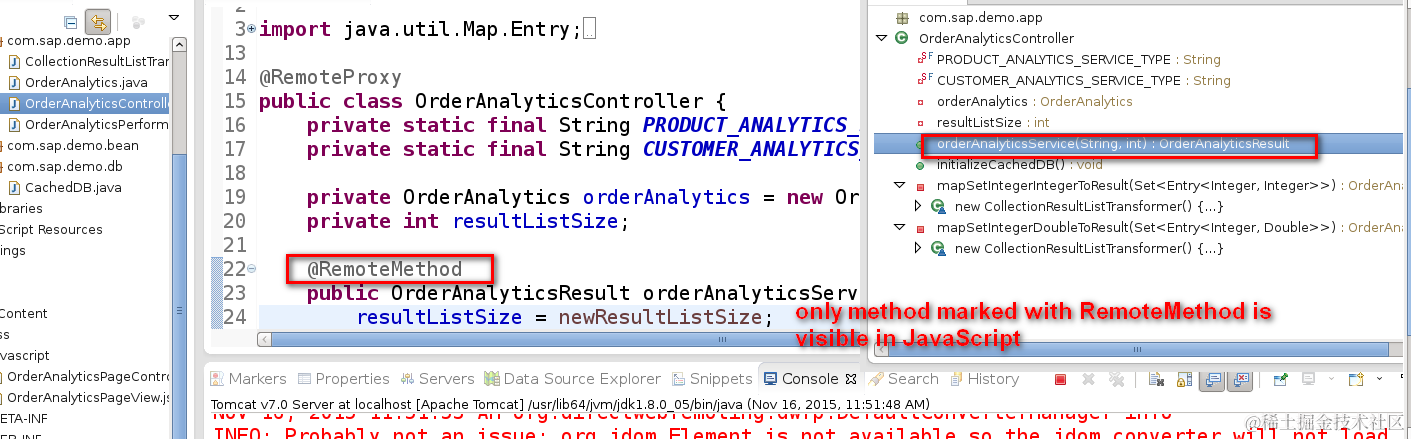Switch to the Properties tab
This screenshot has height=439, width=1411.
(343, 379)
